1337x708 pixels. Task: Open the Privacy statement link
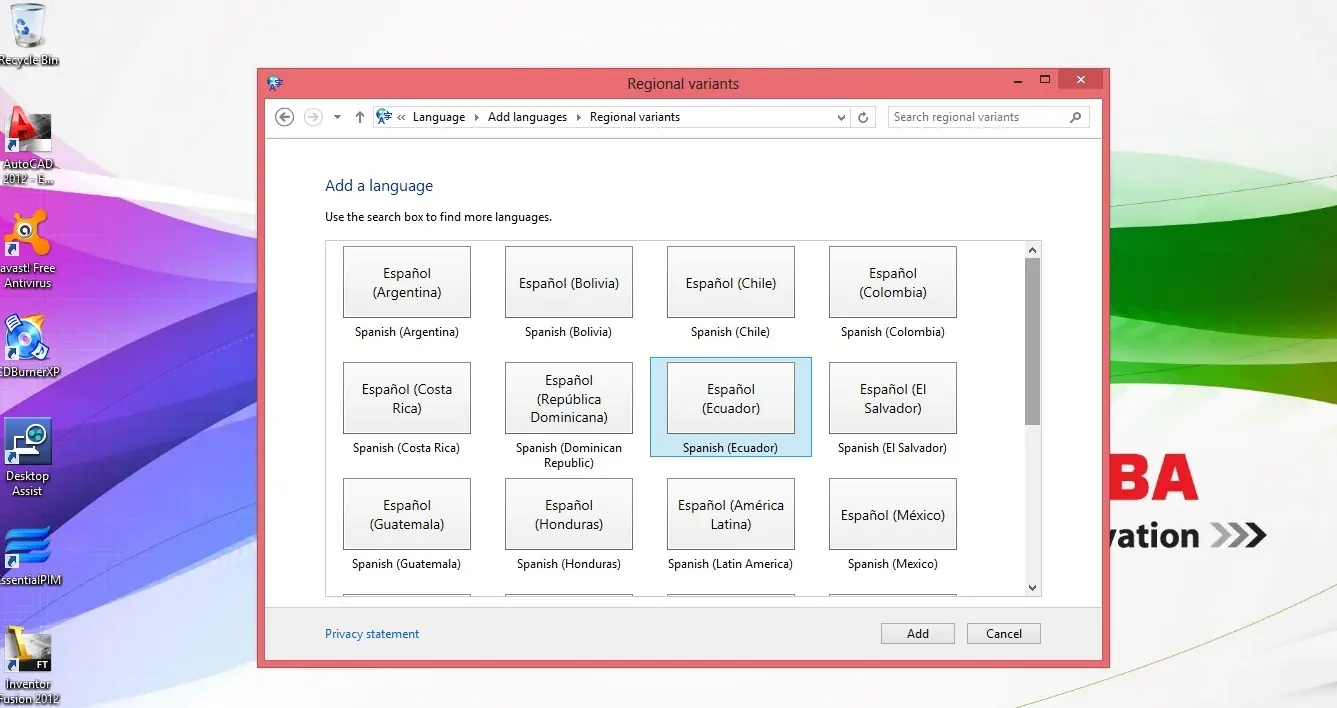click(x=372, y=634)
